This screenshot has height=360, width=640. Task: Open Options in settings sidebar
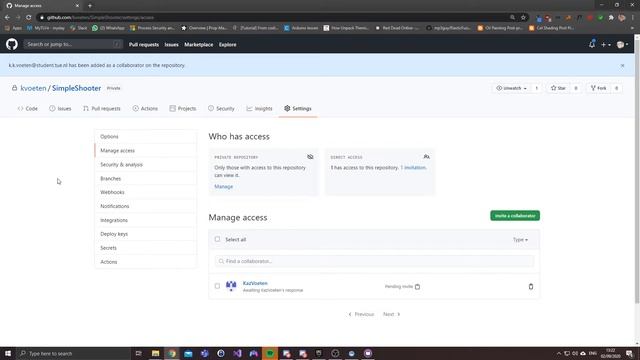coord(145,137)
